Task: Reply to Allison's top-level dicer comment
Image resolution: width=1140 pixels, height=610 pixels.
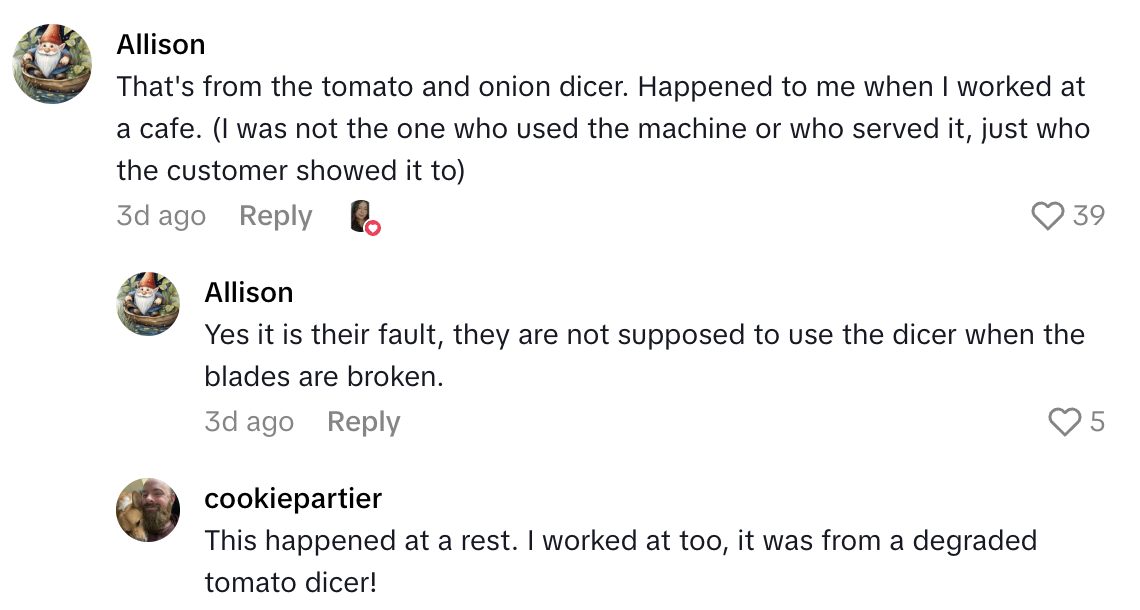Action: pos(275,216)
